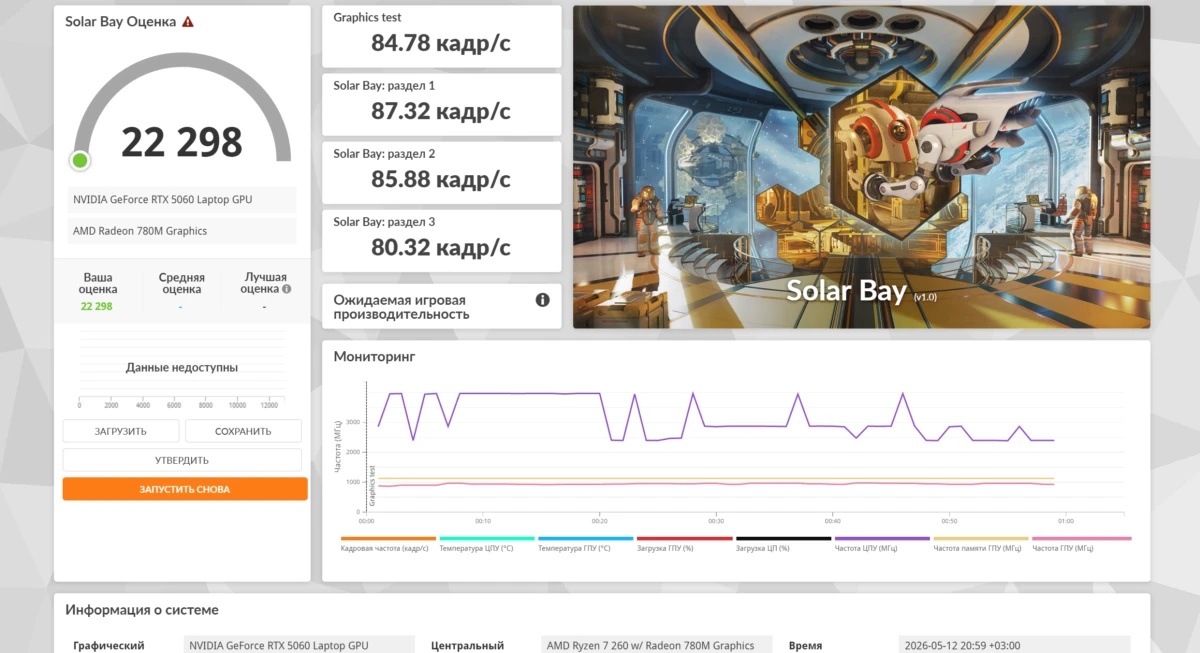Click the Мониторинг section heading

click(374, 356)
